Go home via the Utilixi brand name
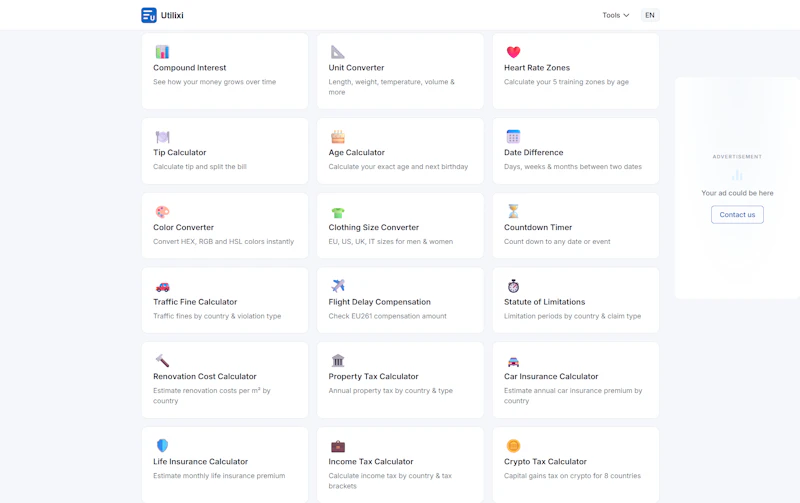800x503 pixels. (x=172, y=15)
